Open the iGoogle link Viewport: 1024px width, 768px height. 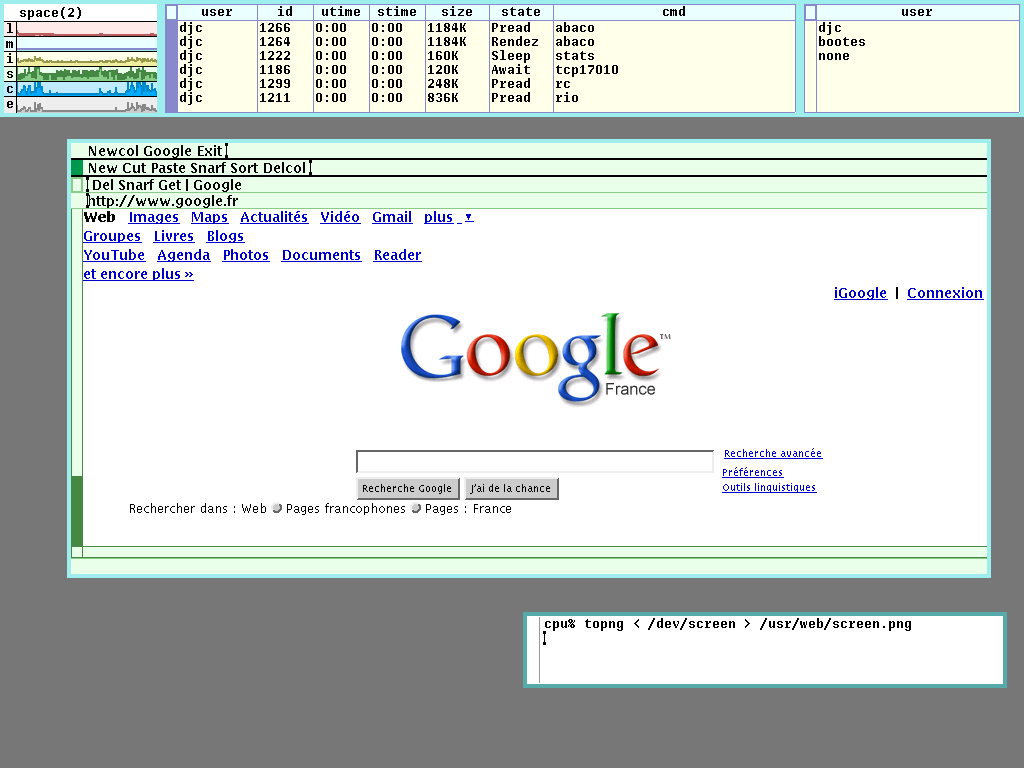point(860,293)
